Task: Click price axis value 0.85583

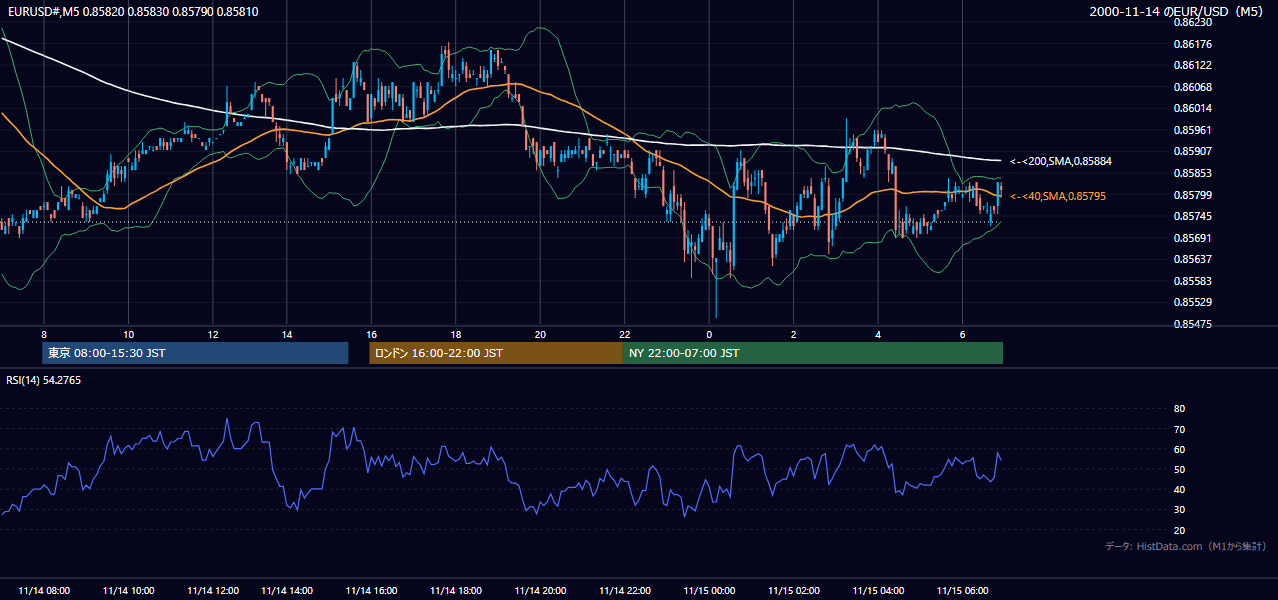Action: tap(1192, 281)
